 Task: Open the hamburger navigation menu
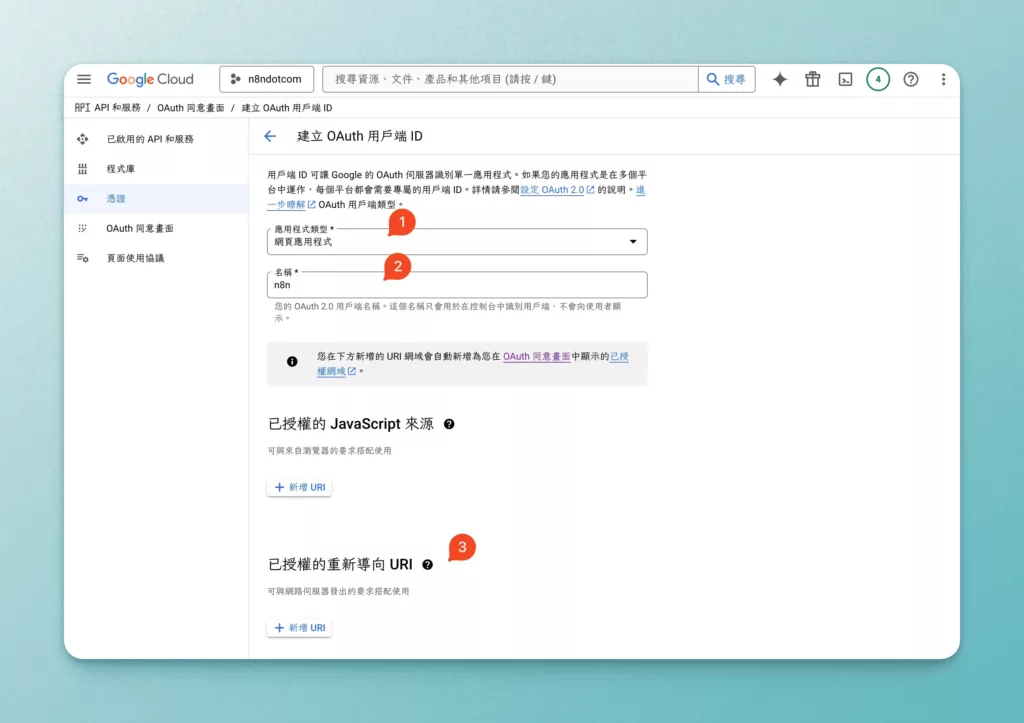tap(84, 79)
